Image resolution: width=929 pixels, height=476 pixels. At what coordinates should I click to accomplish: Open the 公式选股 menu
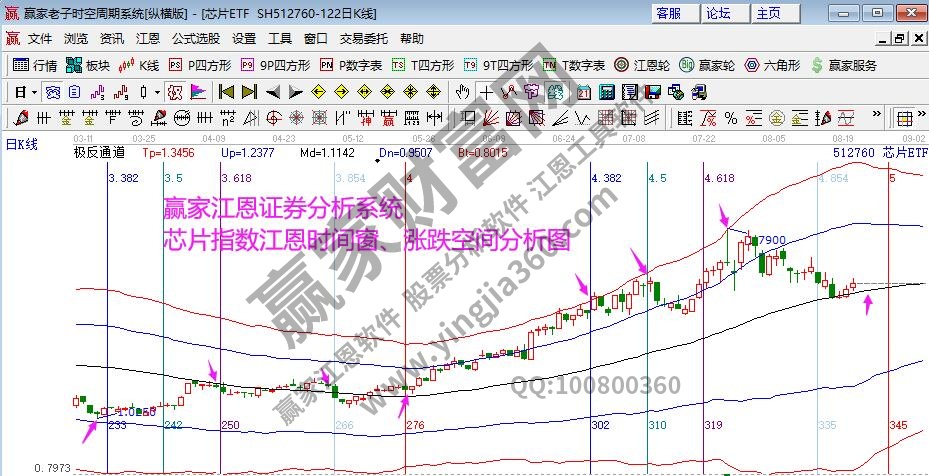196,39
